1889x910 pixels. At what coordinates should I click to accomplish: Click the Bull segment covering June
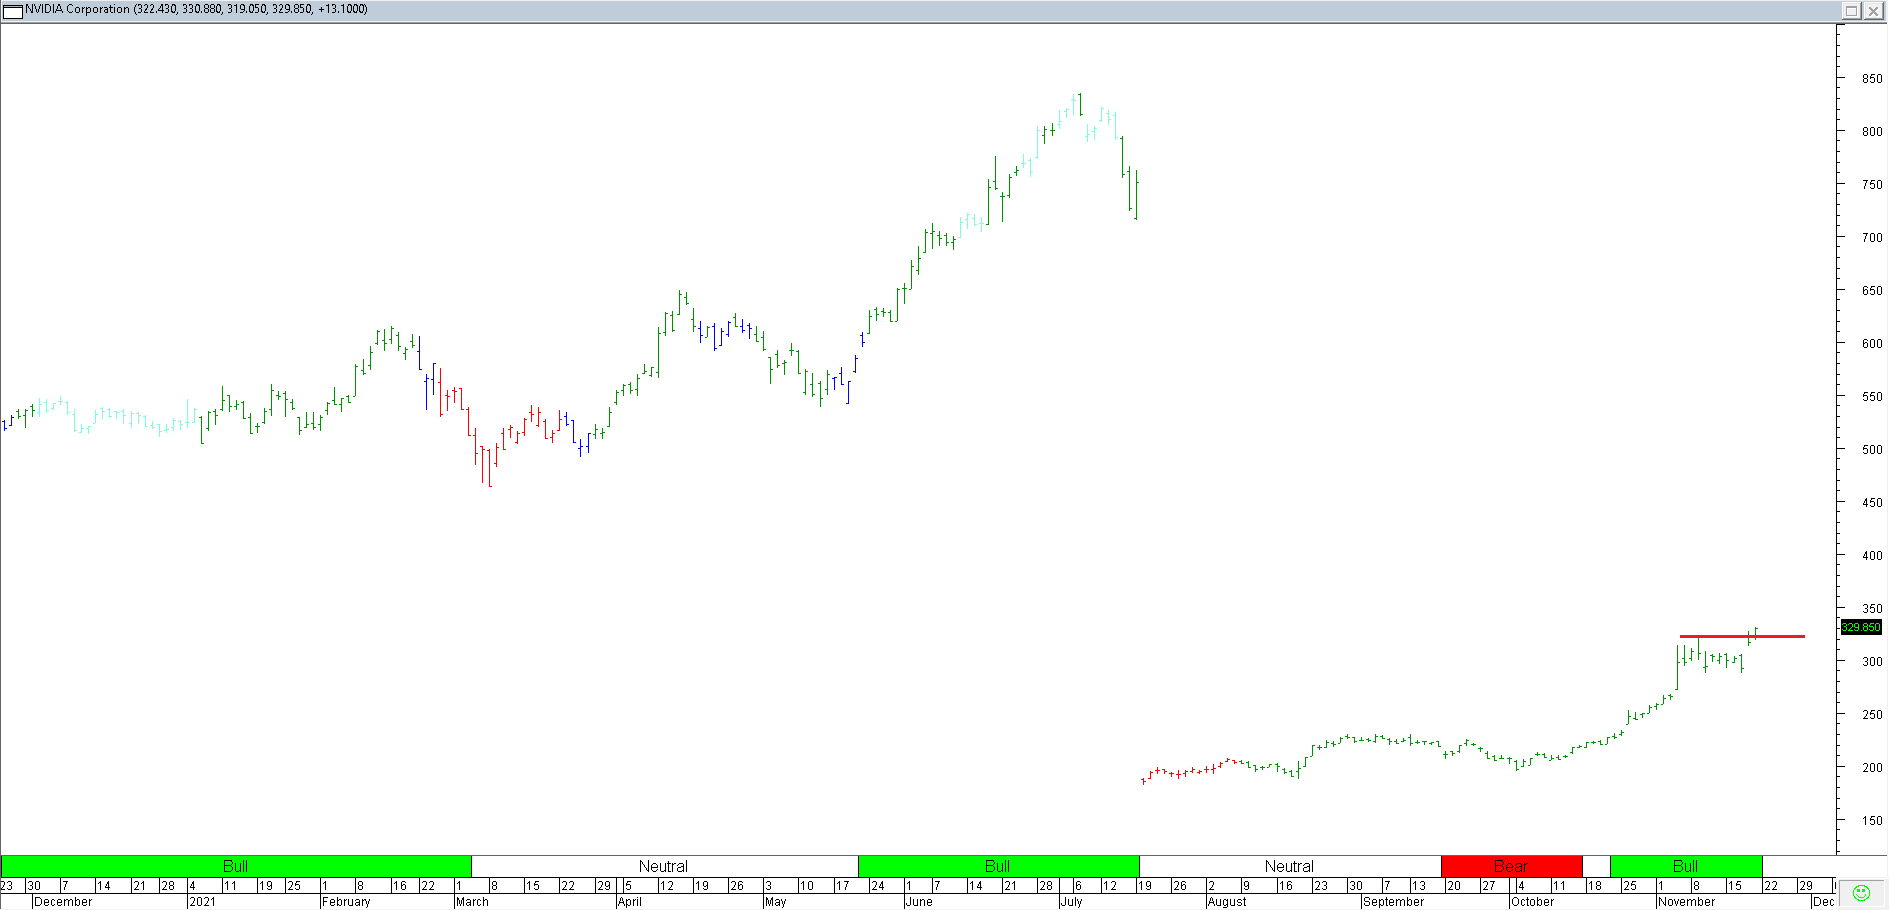tap(998, 866)
